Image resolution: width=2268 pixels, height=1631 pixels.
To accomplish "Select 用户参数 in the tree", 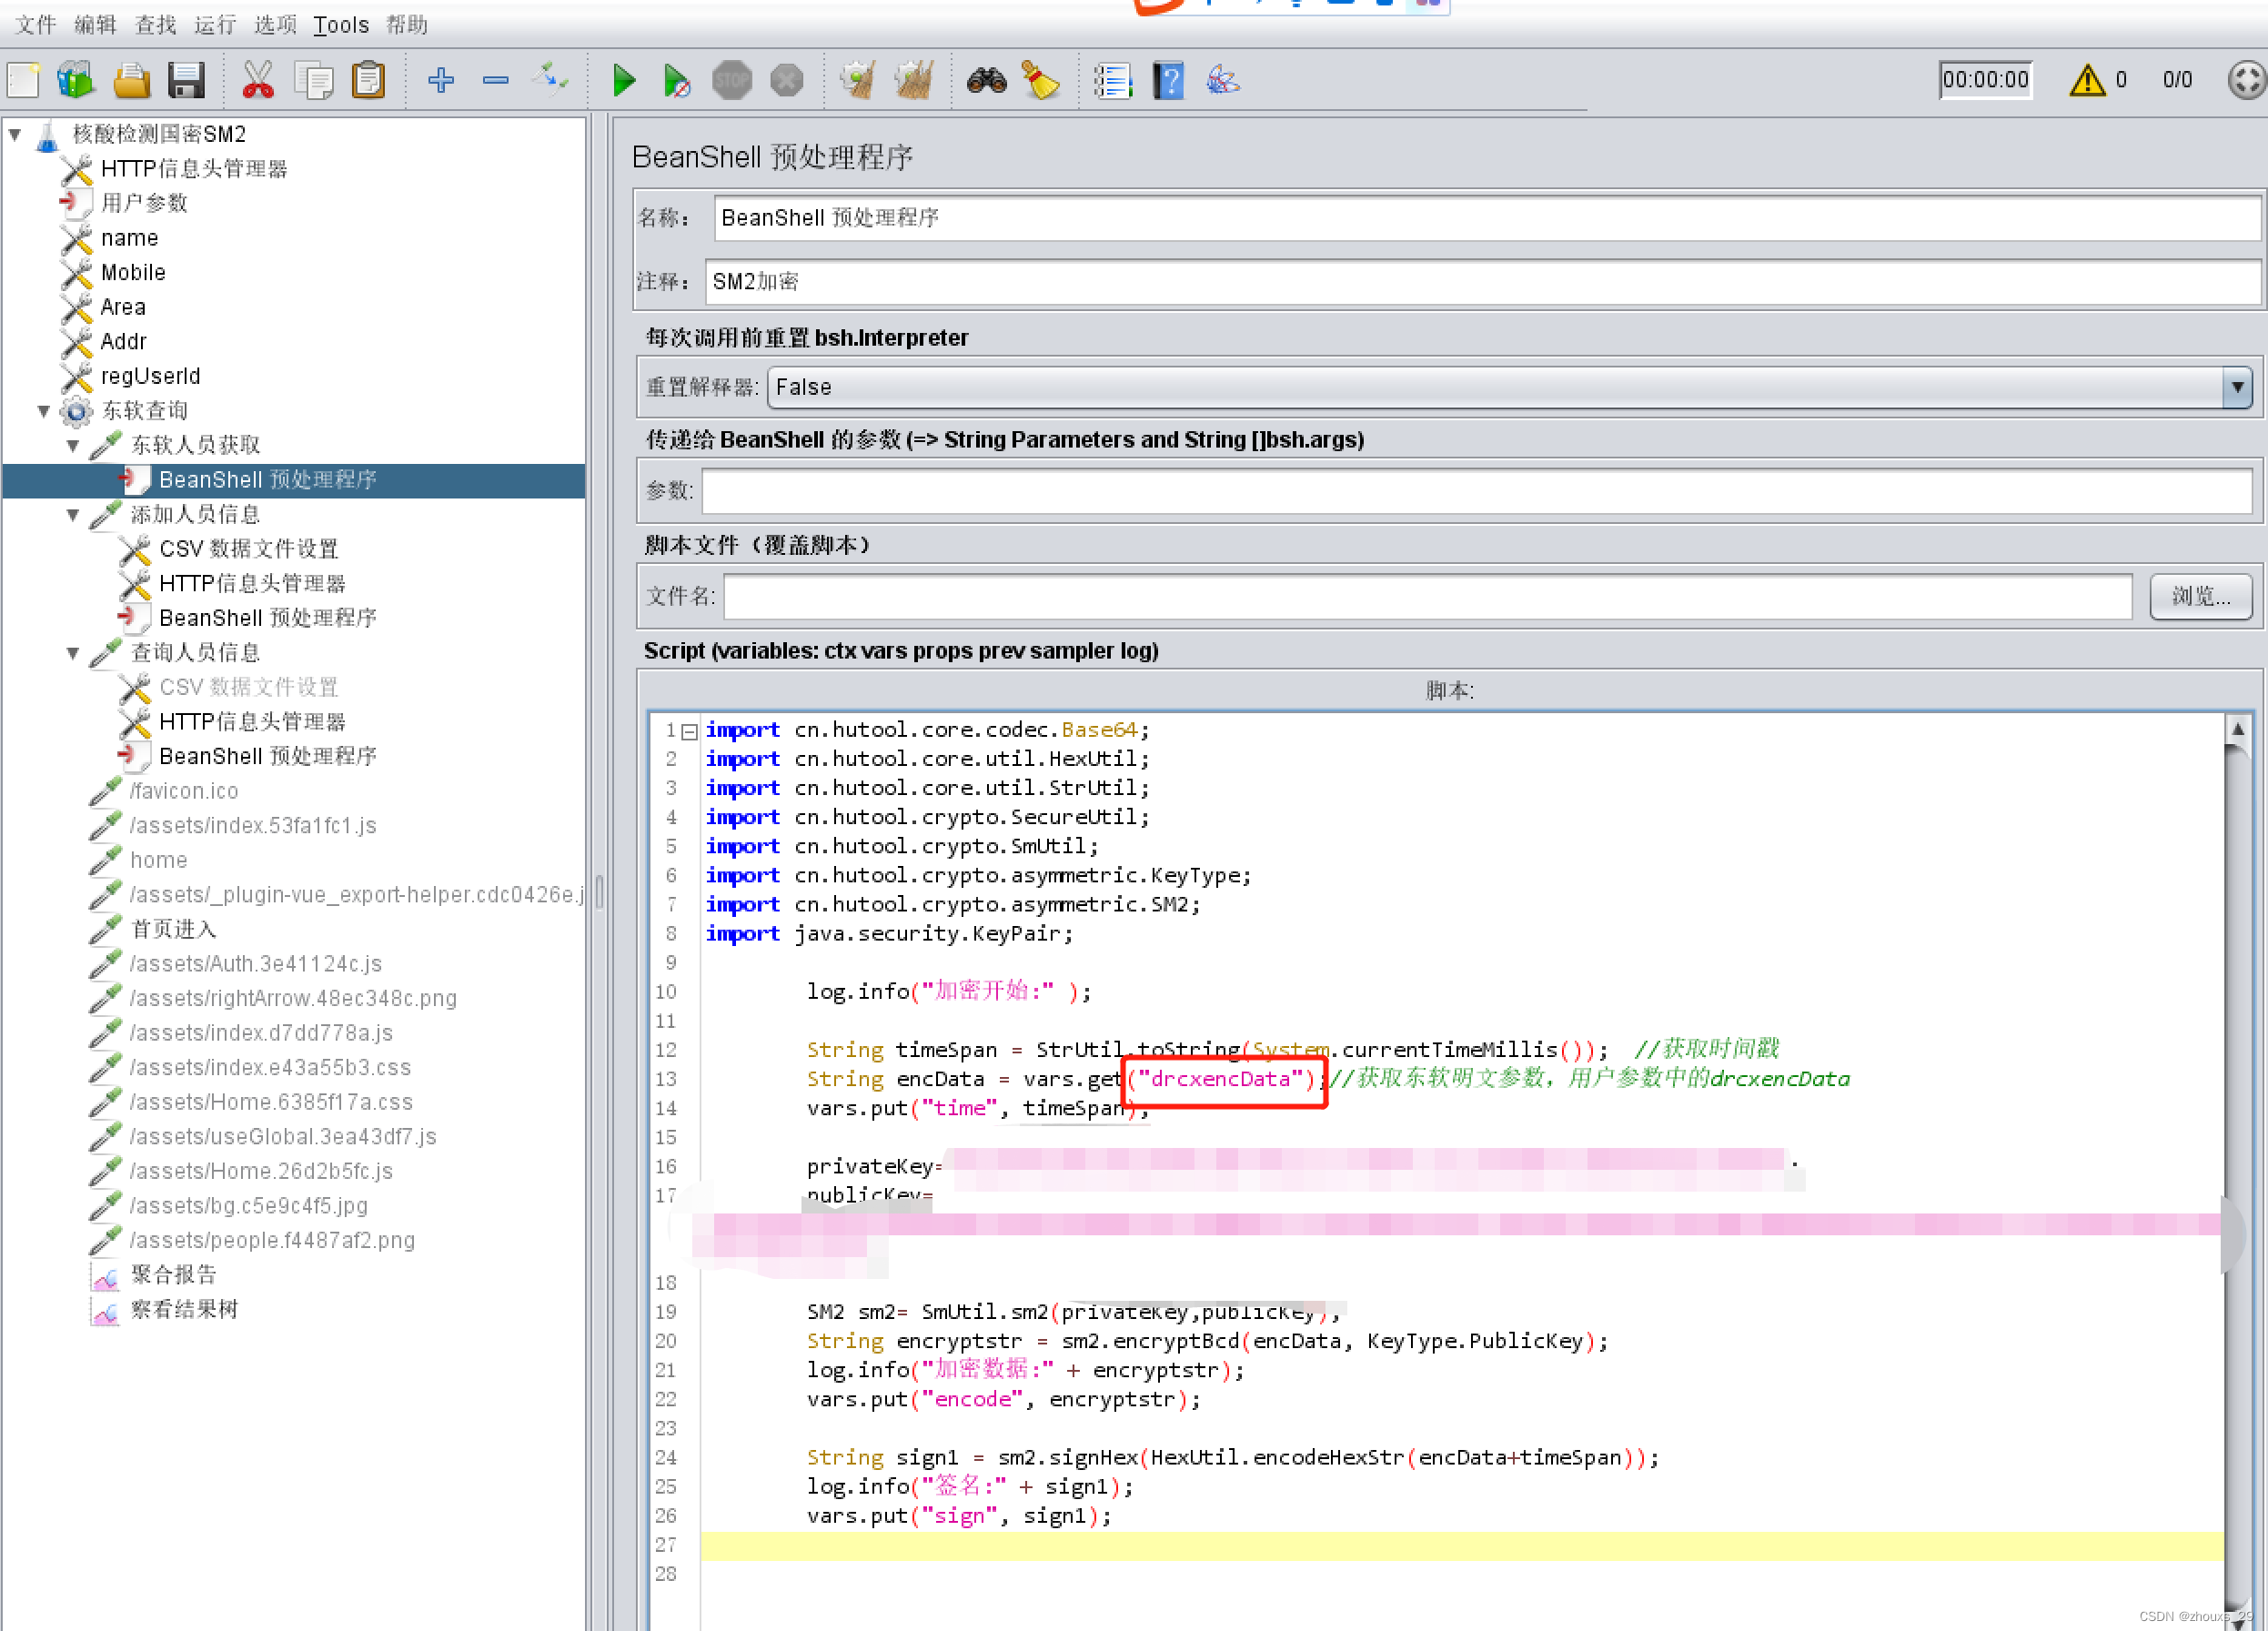I will [x=144, y=203].
